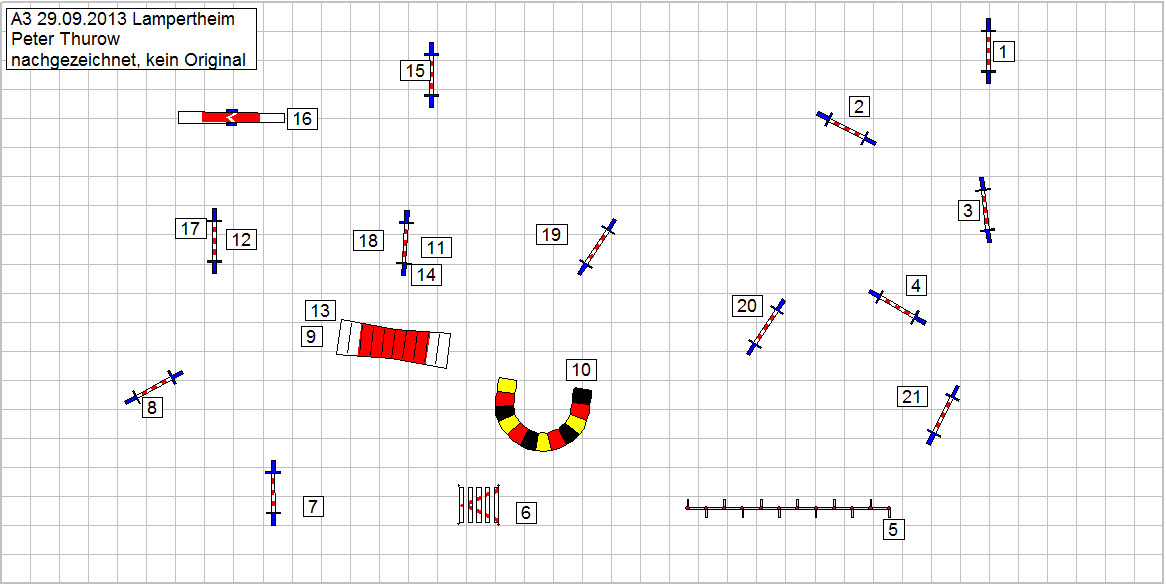Select the seesaw obstacle beside label 16
The image size is (1166, 586).
(231, 117)
